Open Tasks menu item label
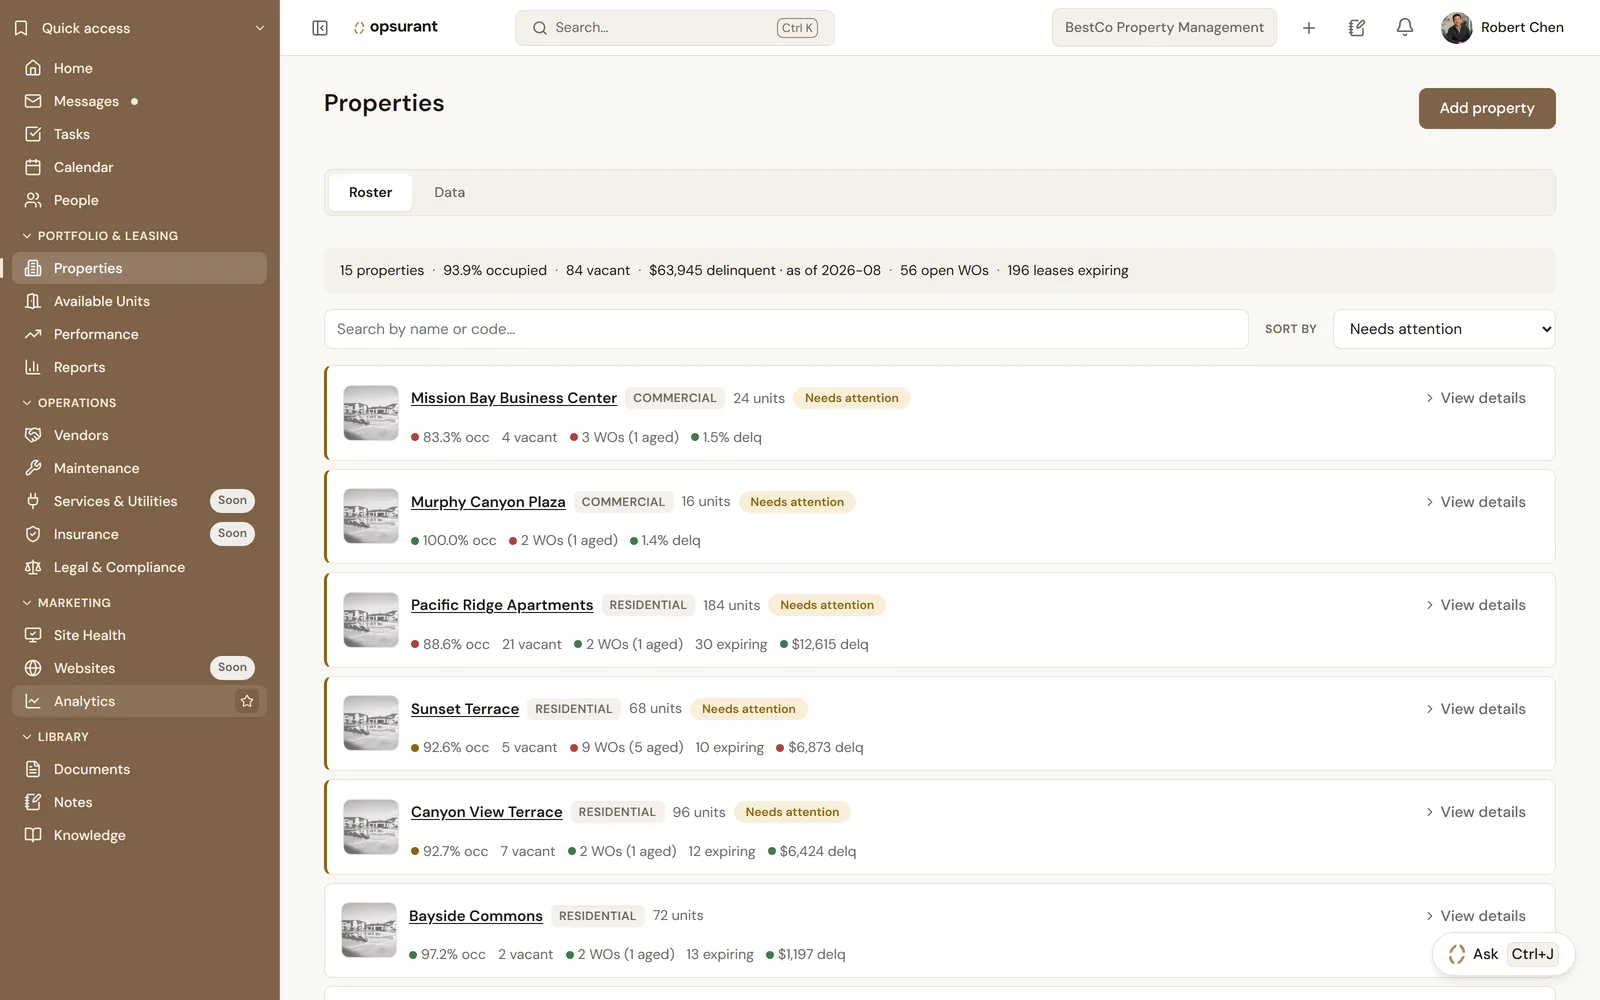This screenshot has height=1000, width=1600. (72, 134)
